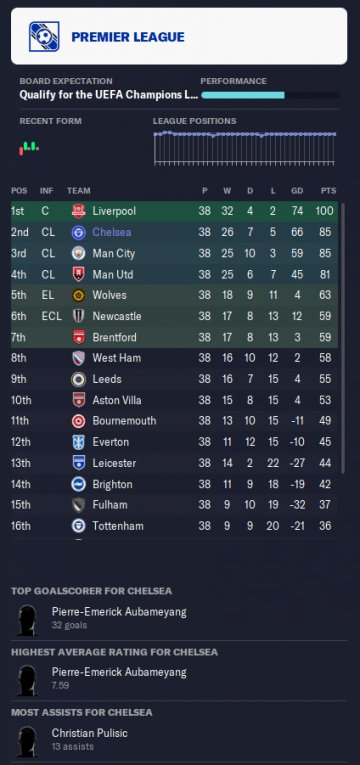Open the league positions history graph
Screen dimensions: 360x765
pyautogui.click(x=244, y=148)
